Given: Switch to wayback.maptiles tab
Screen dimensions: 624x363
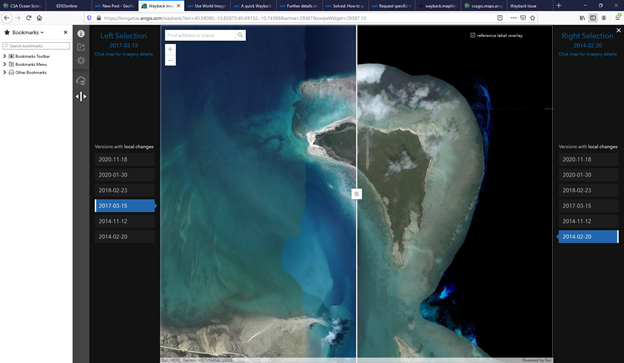Looking at the screenshot, I should pyautogui.click(x=438, y=6).
